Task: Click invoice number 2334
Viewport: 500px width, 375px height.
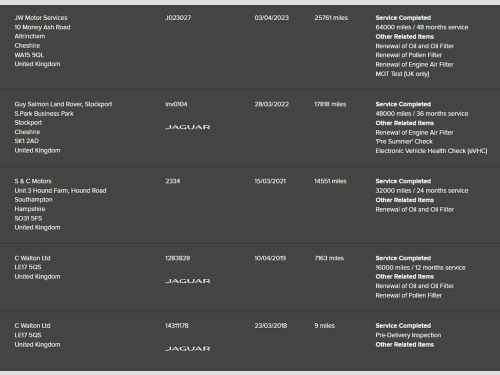Action: pyautogui.click(x=173, y=181)
